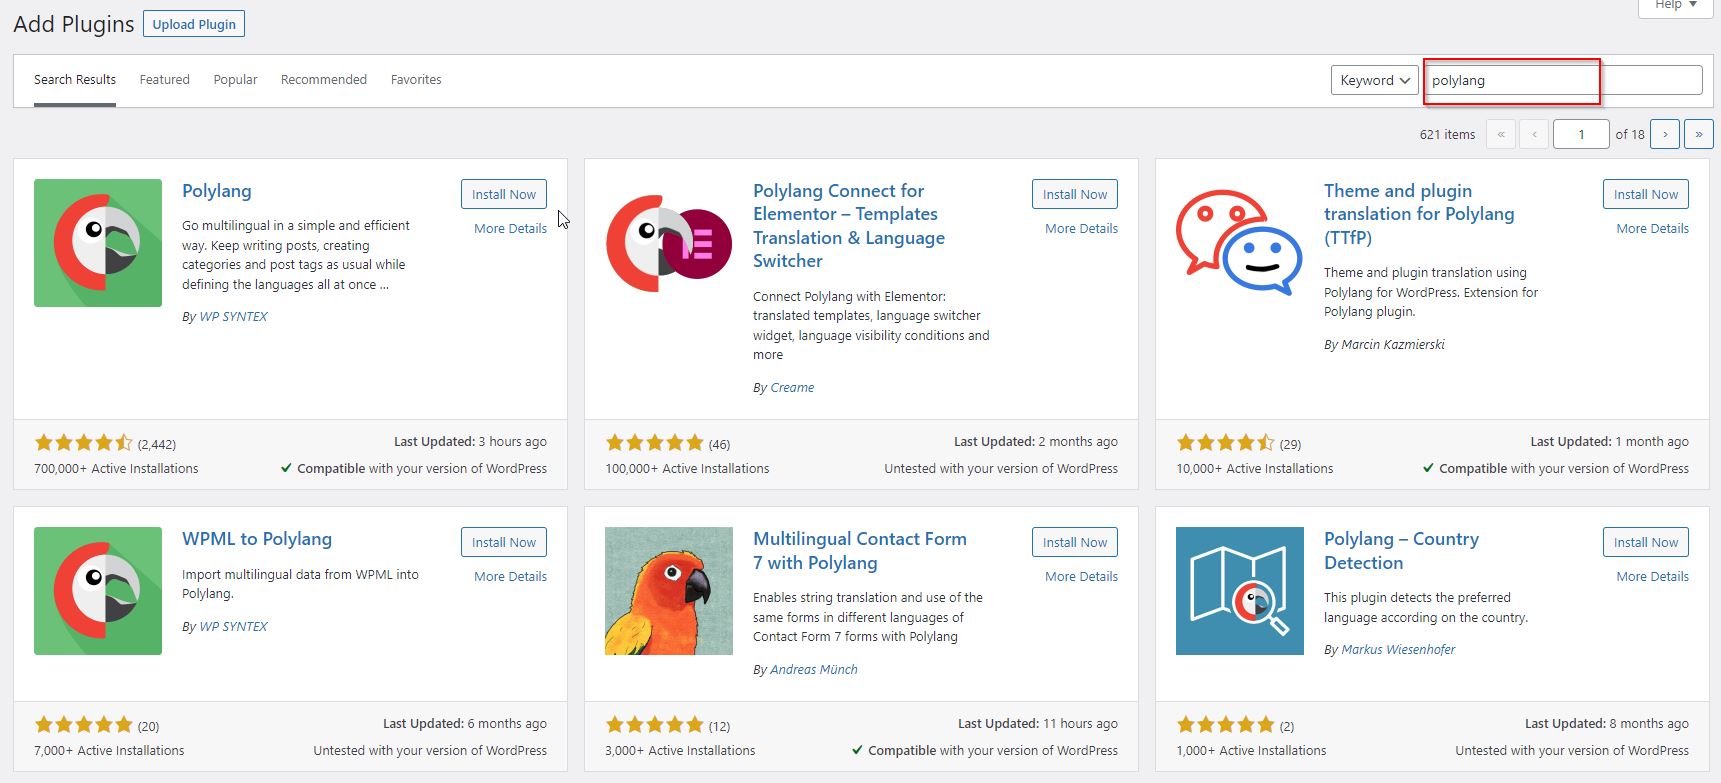This screenshot has width=1721, height=783.
Task: Click the 621 items count text
Action: click(1447, 135)
